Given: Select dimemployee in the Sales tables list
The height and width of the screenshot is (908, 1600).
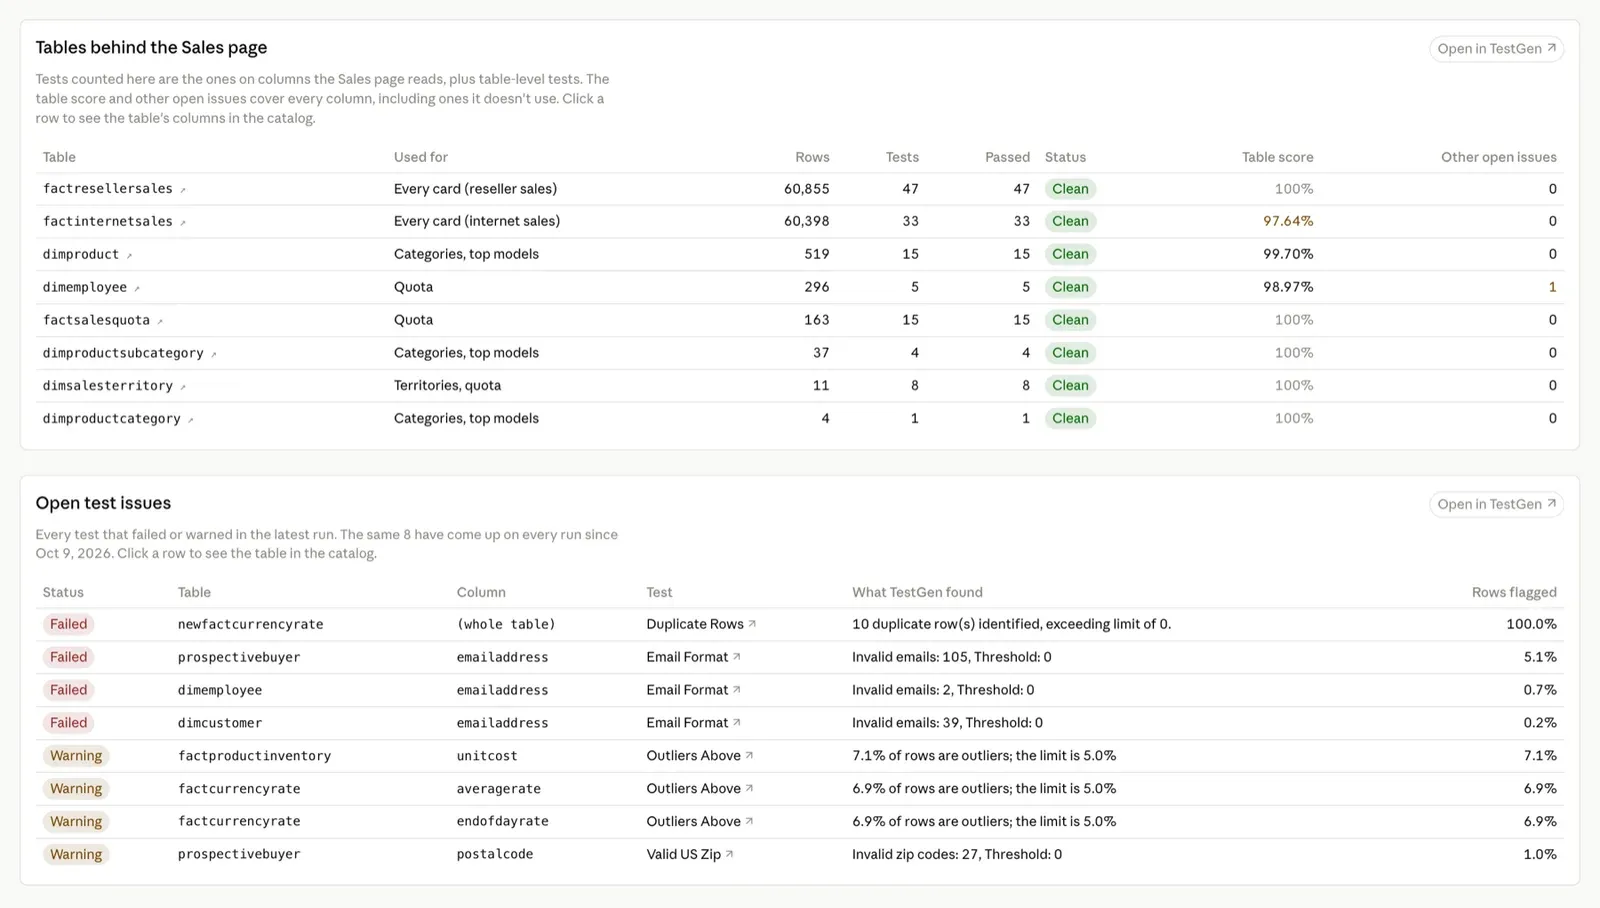Looking at the screenshot, I should (85, 287).
